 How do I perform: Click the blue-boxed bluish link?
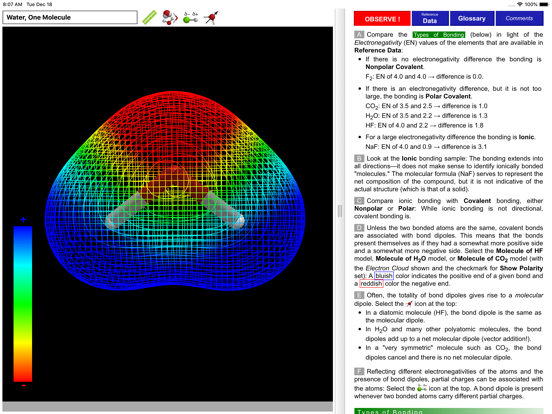point(384,276)
